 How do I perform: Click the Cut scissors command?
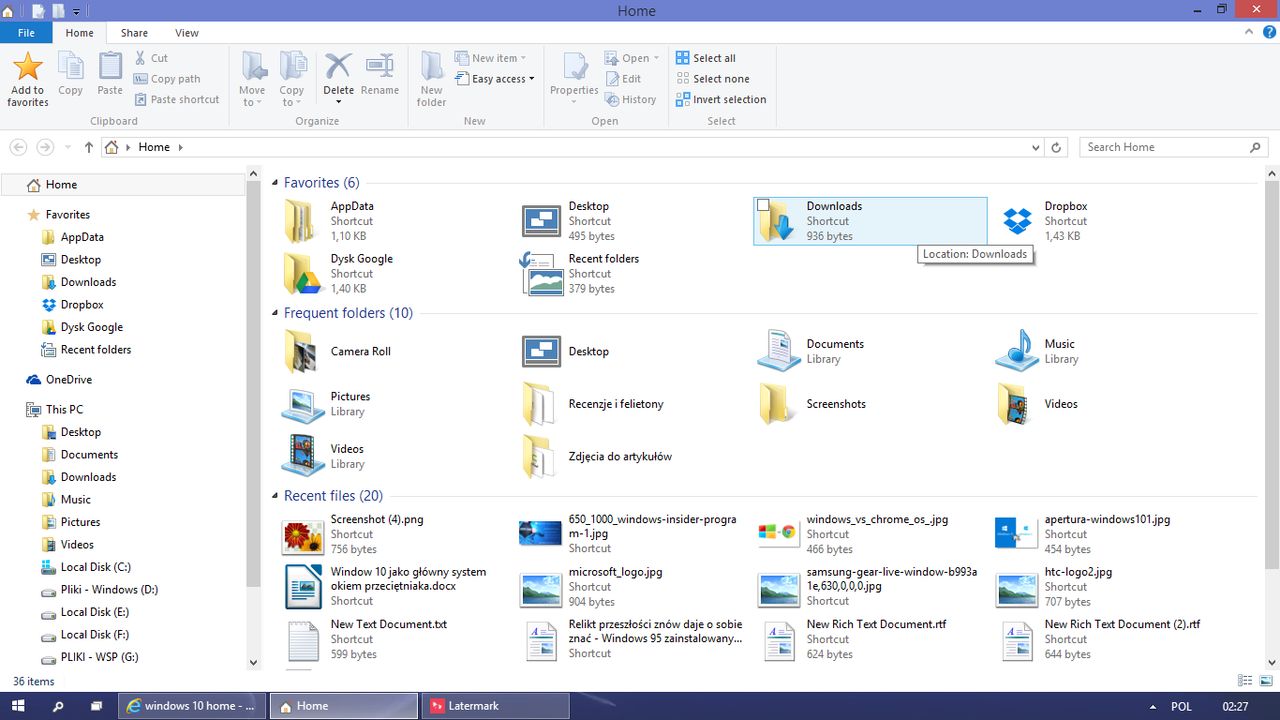coord(151,58)
